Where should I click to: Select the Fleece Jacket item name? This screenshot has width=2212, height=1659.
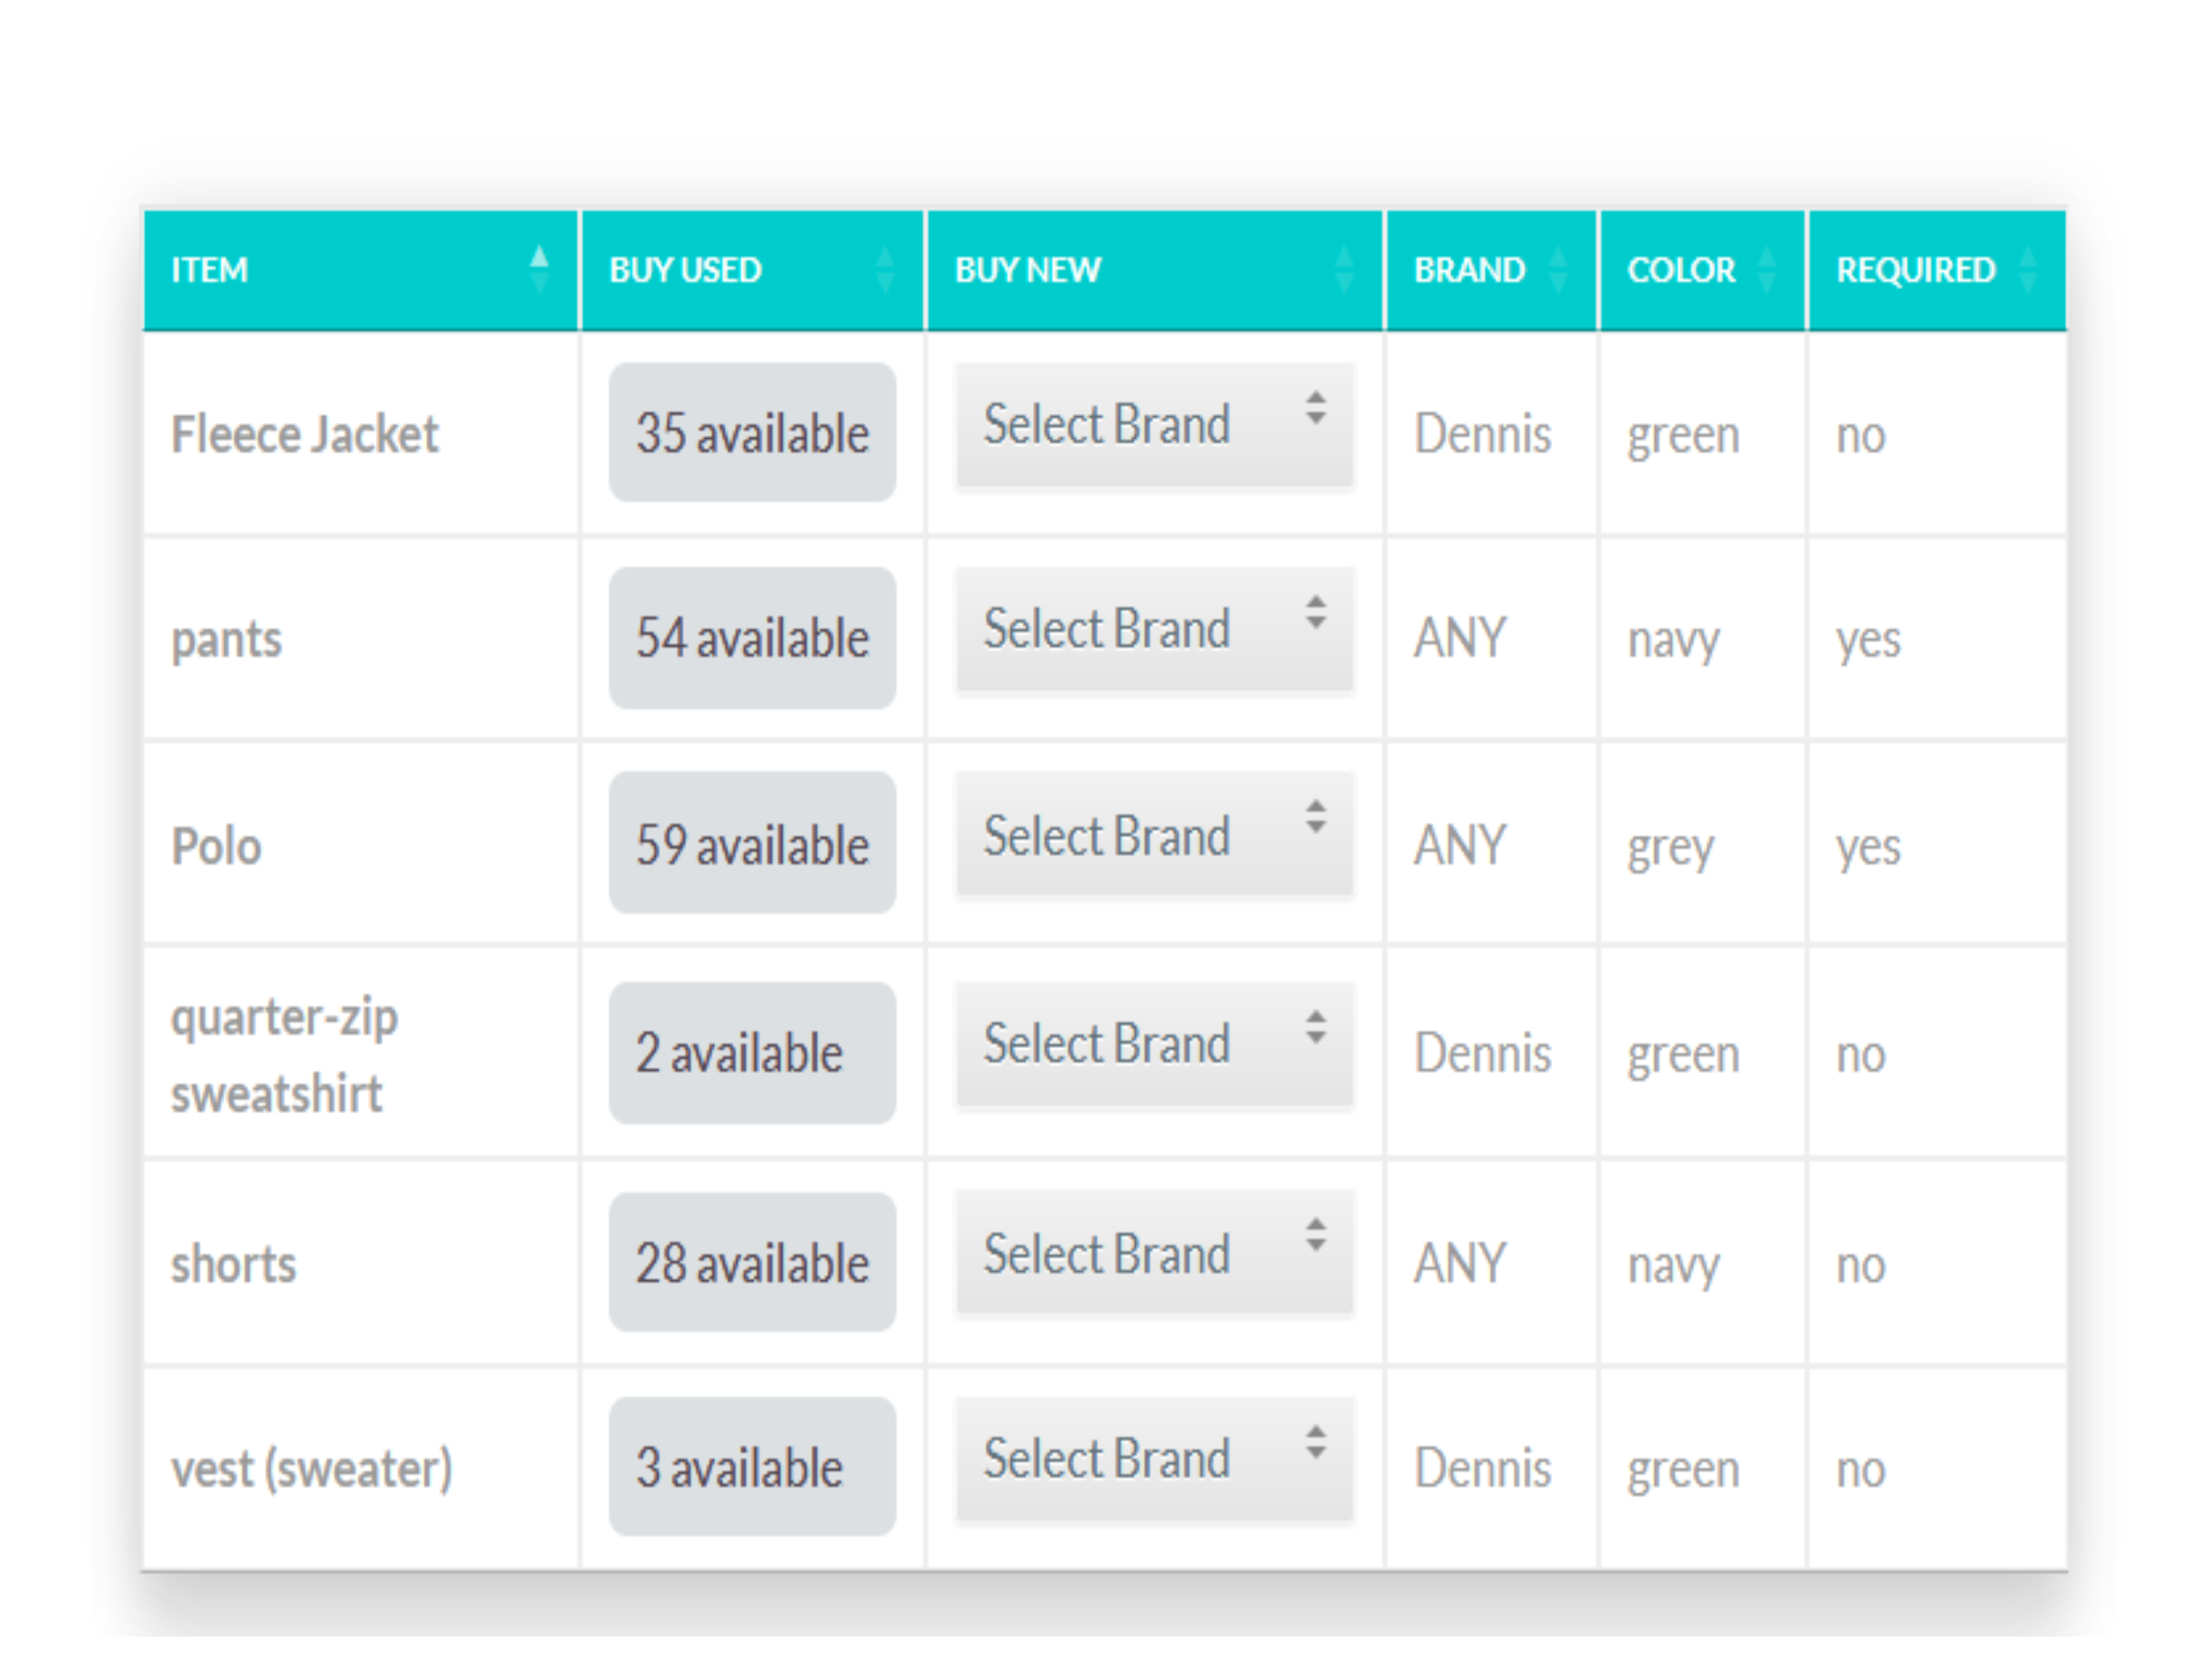pos(305,435)
